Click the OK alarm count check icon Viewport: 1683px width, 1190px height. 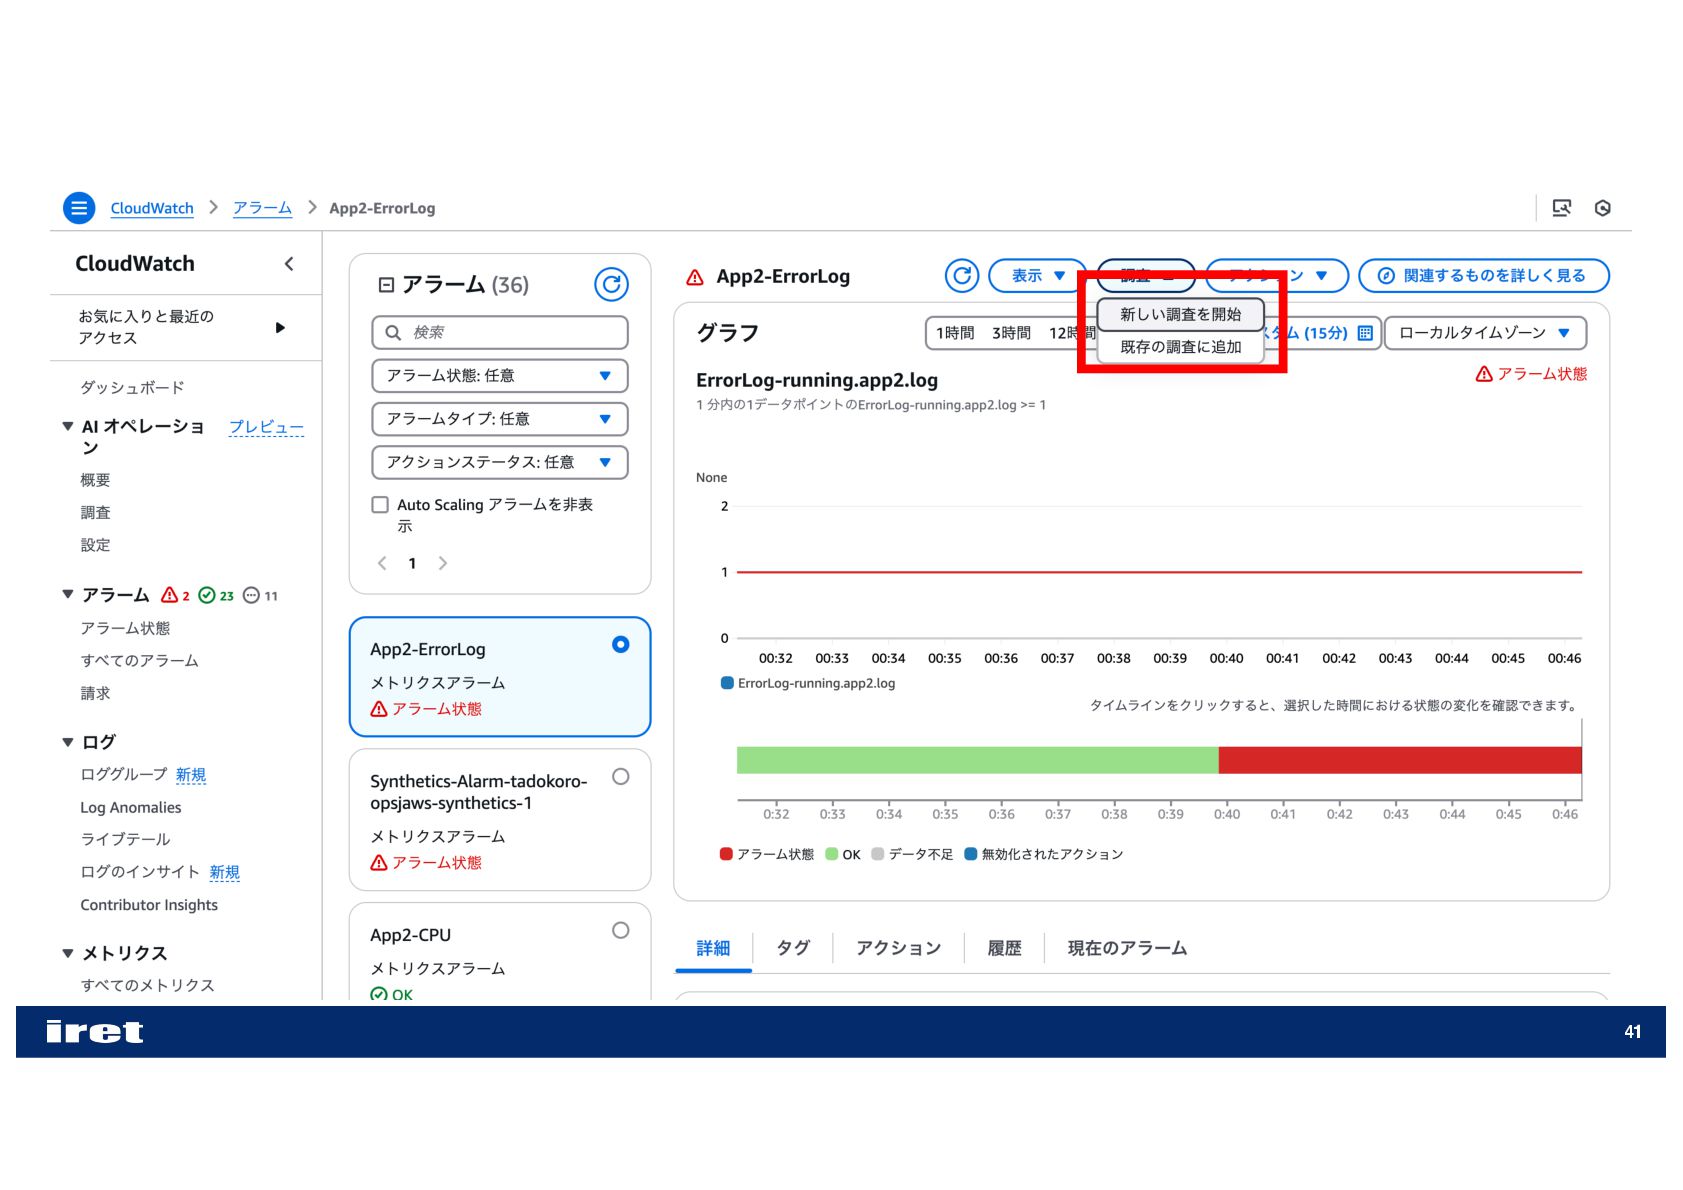coord(207,595)
